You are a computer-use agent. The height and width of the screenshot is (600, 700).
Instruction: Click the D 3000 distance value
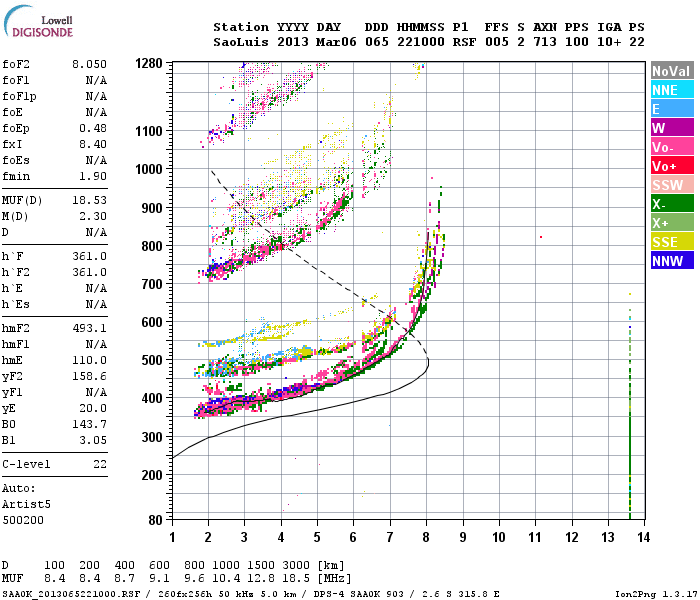tap(296, 566)
